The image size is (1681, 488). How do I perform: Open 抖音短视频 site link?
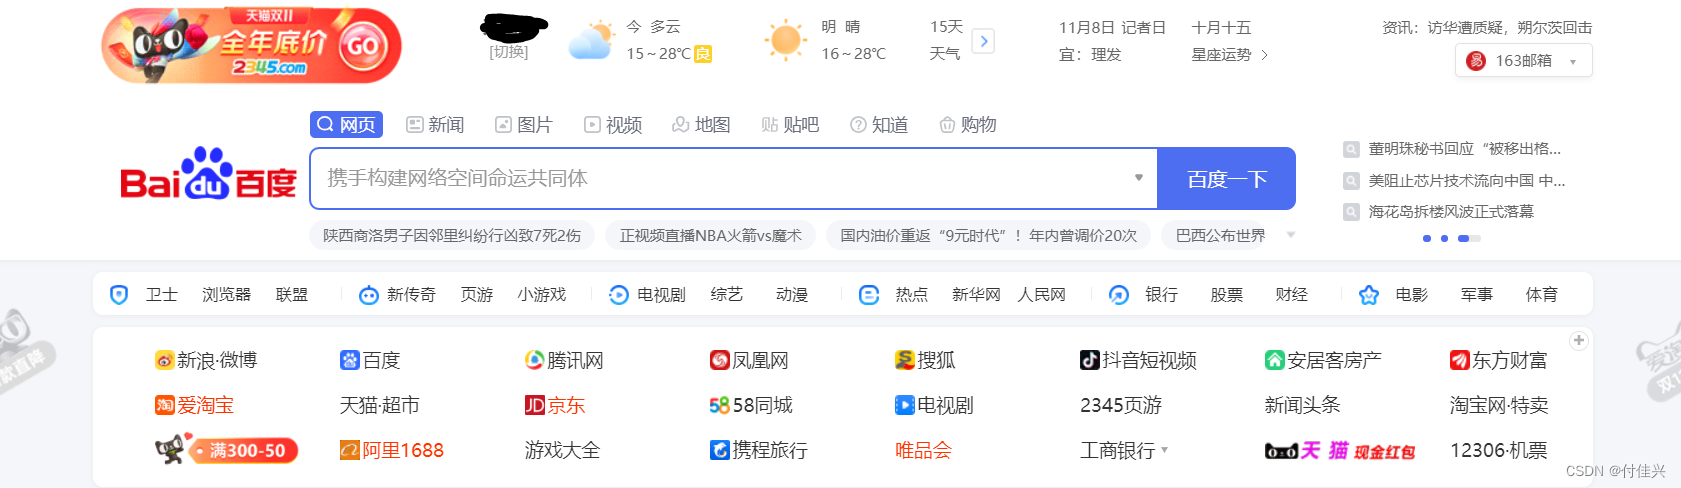point(1138,360)
